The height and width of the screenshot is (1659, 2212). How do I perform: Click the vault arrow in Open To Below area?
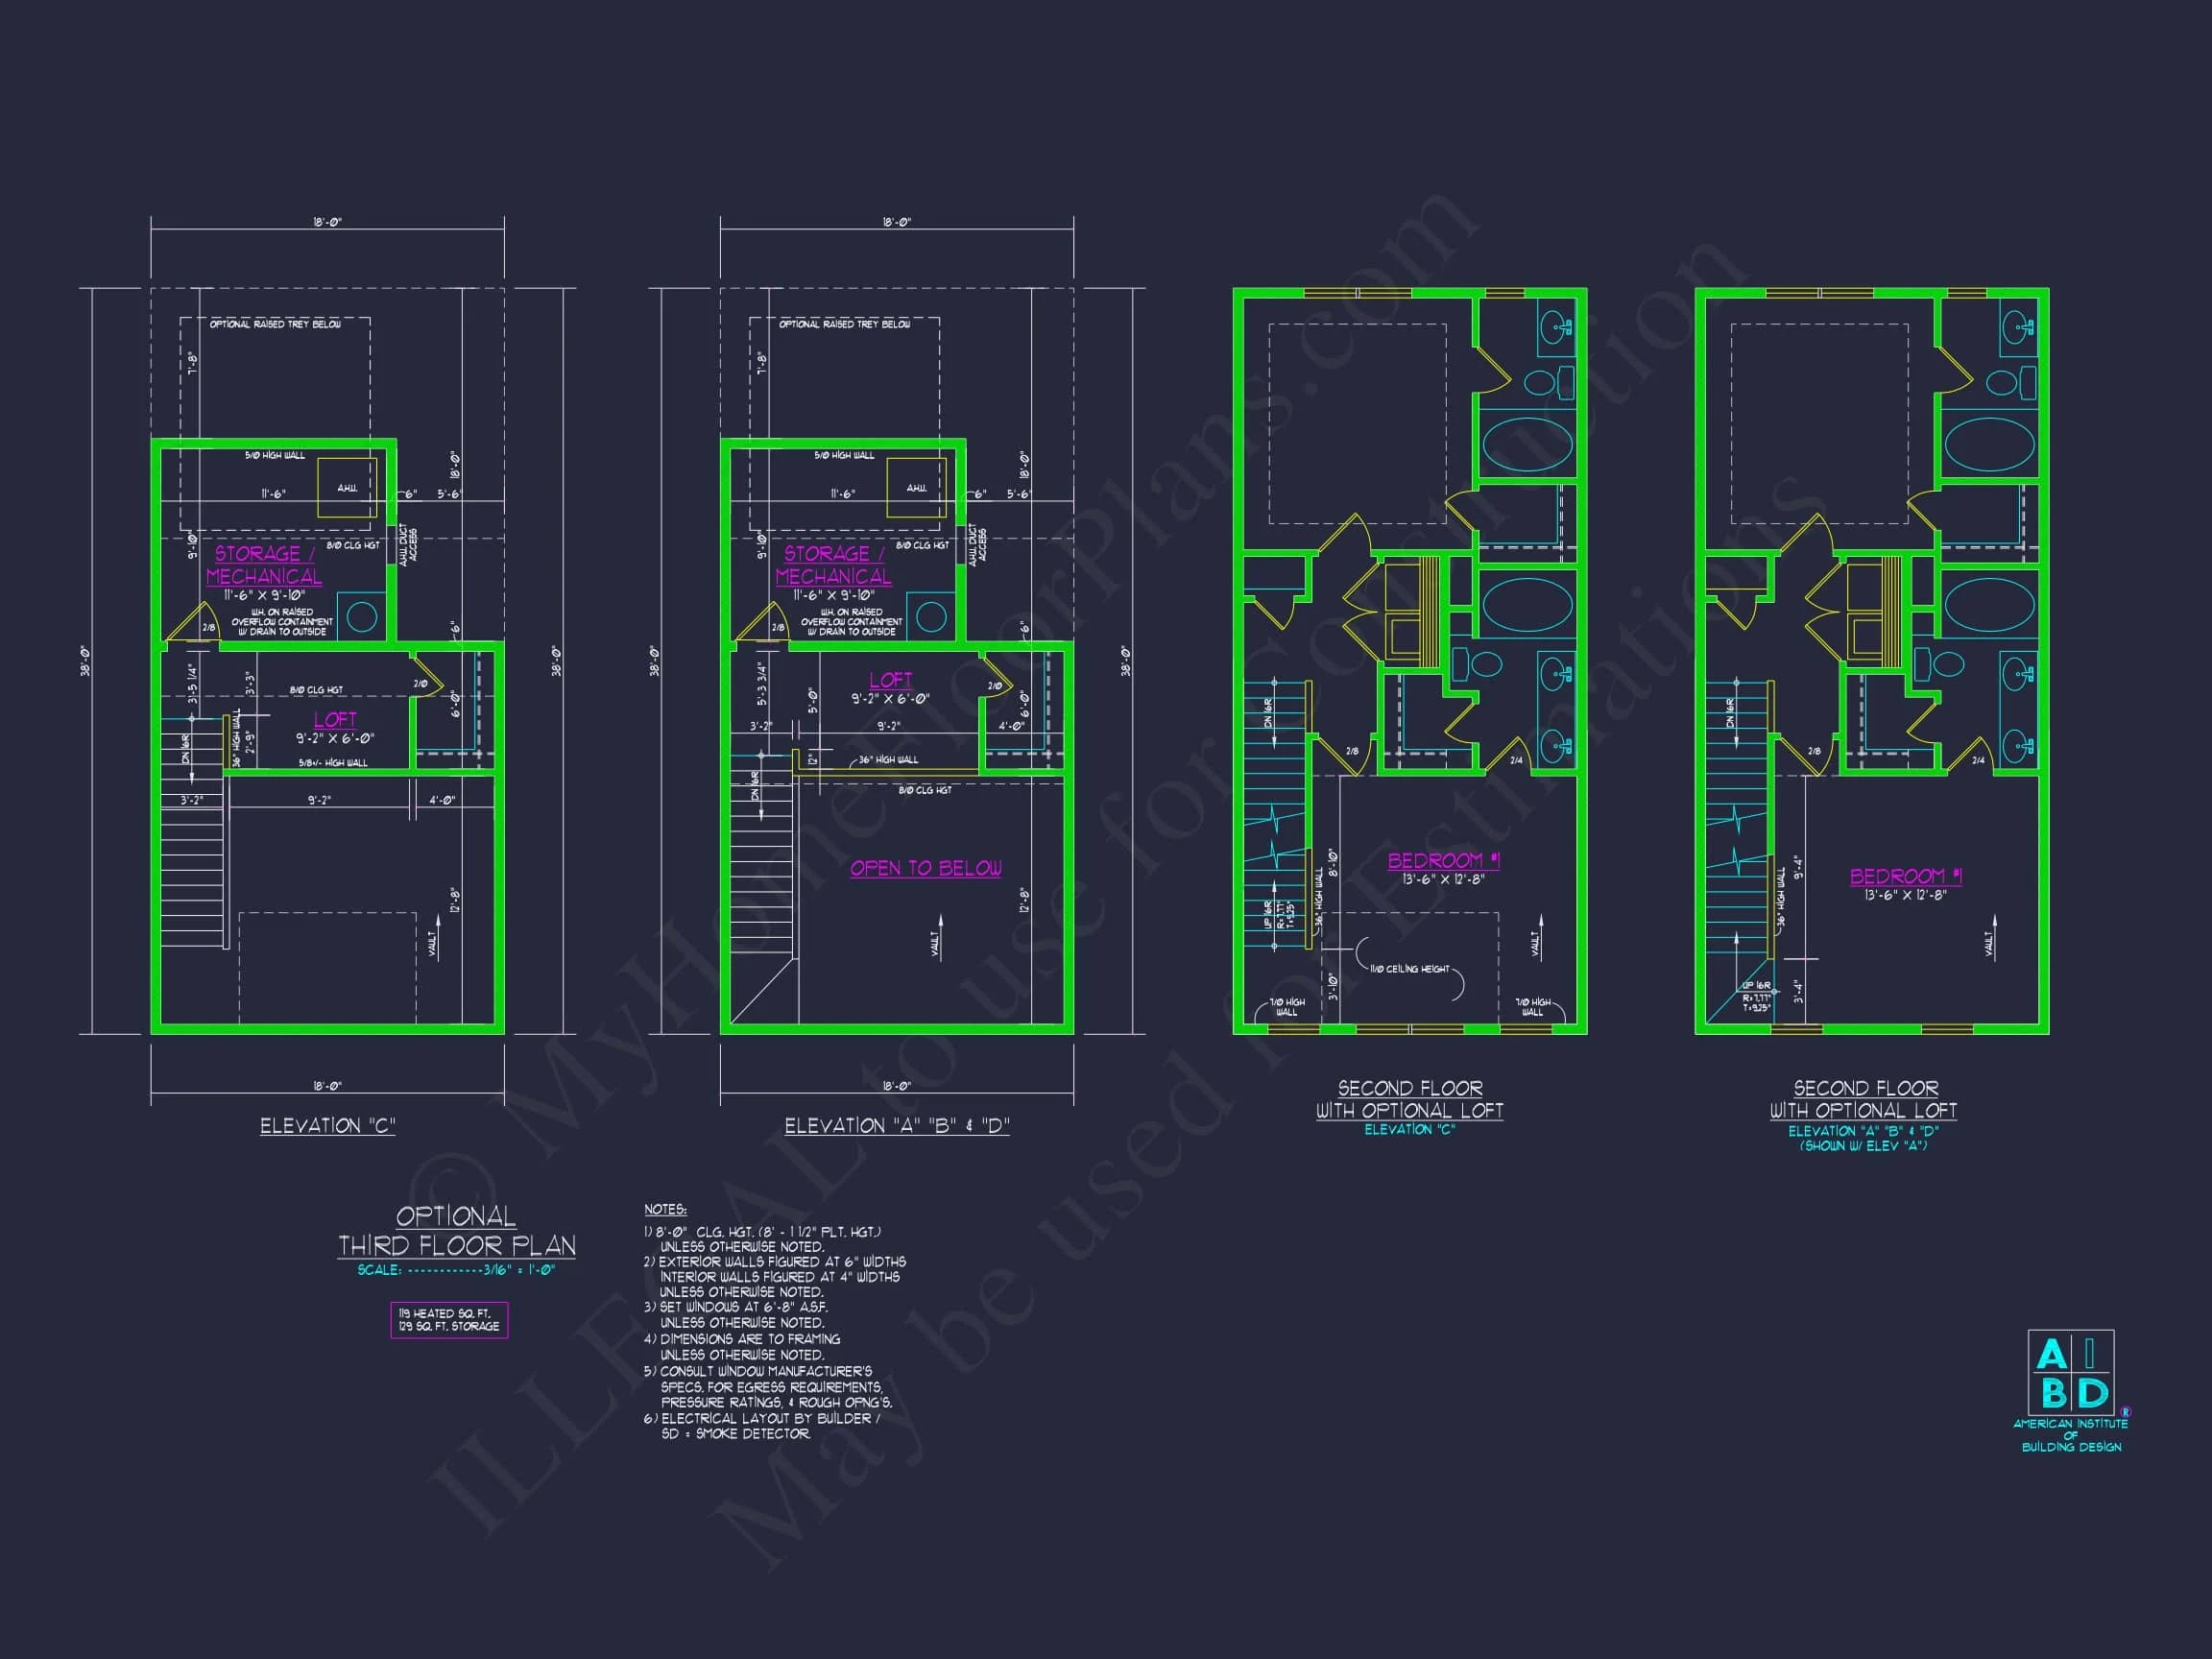[939, 936]
